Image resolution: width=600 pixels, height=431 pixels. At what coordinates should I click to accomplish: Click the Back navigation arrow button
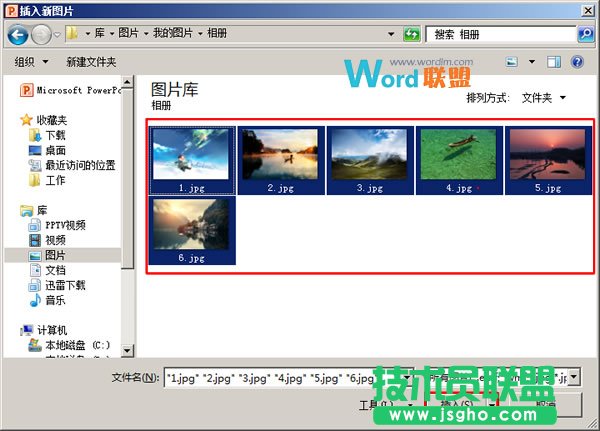pos(18,35)
